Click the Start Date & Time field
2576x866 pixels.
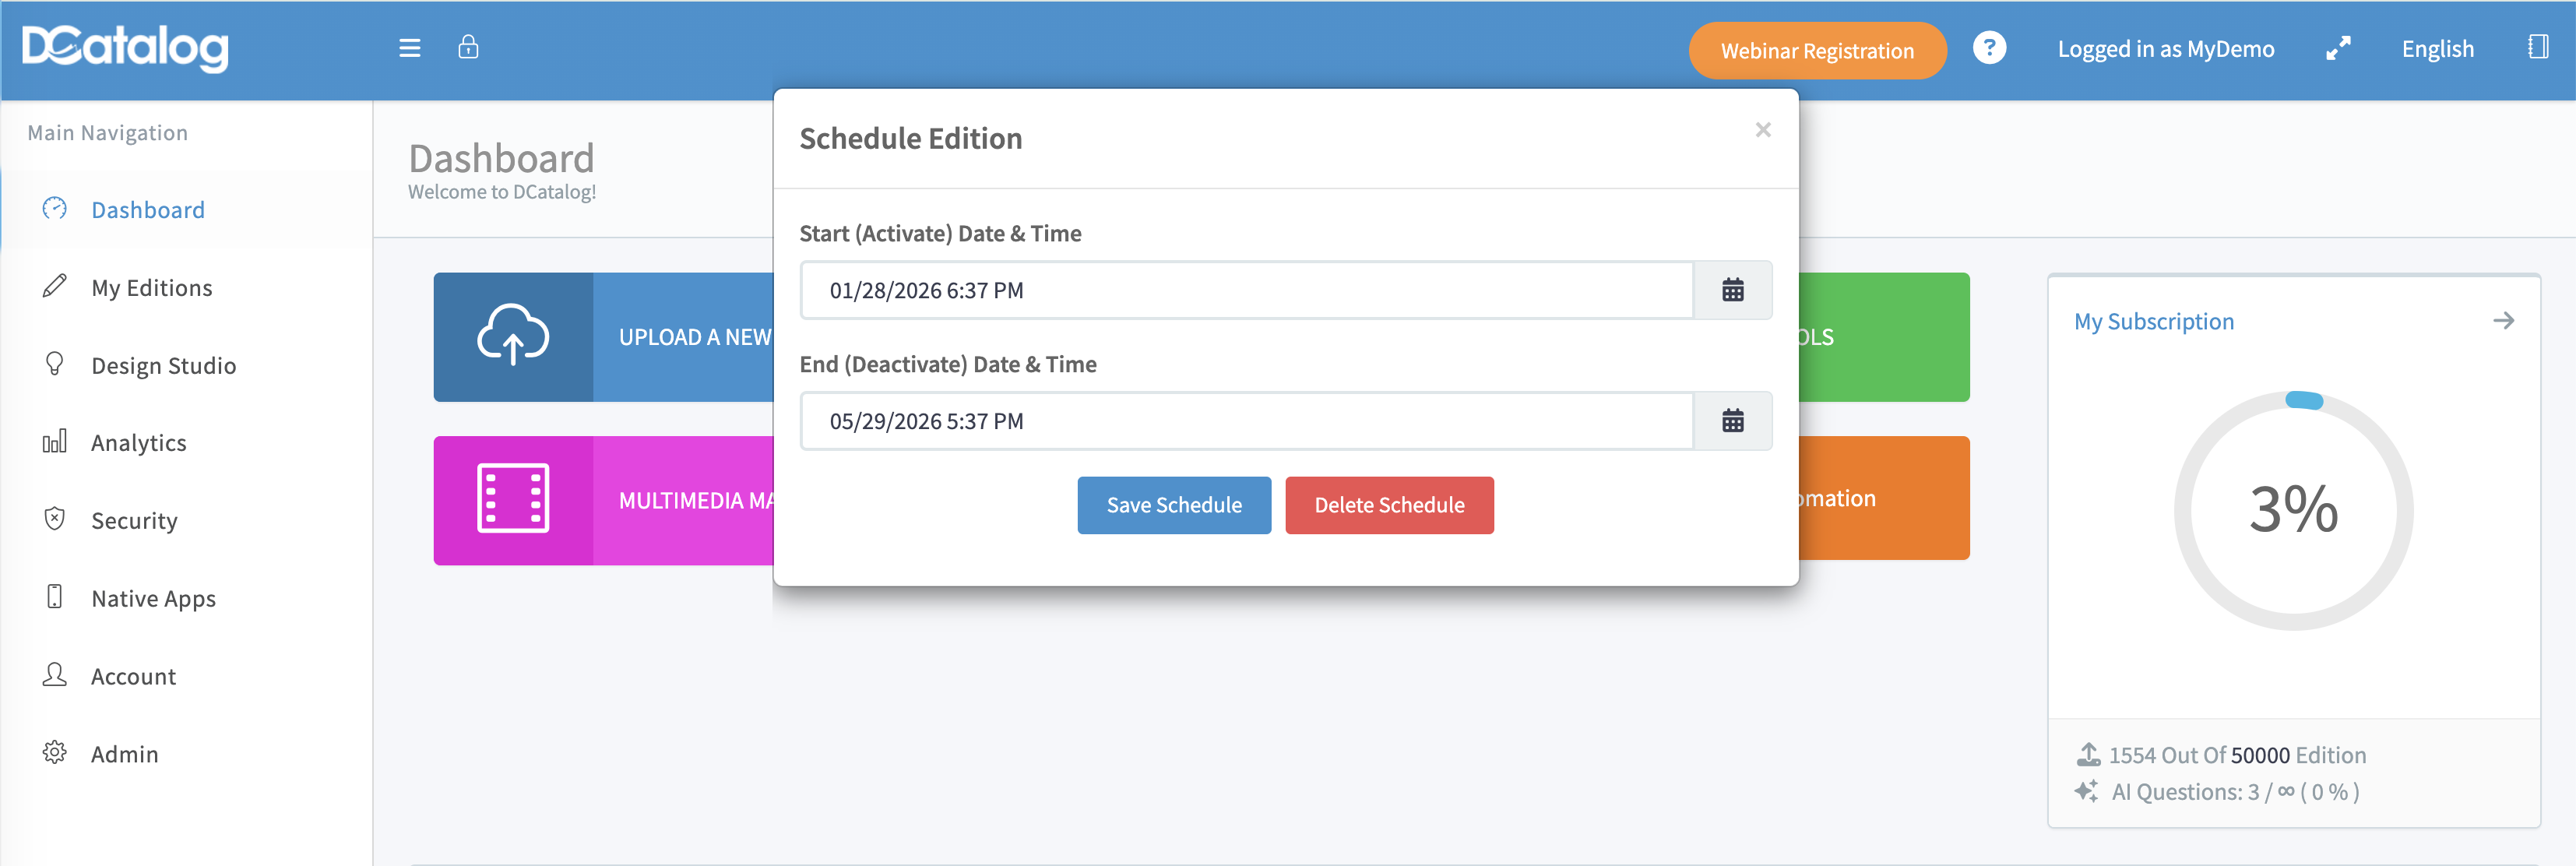click(x=1246, y=290)
